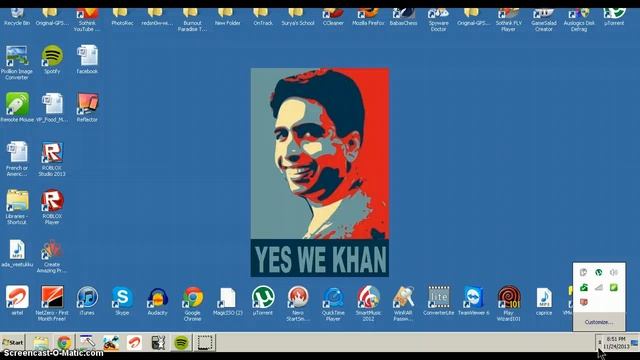The image size is (640, 360).
Task: Open Mozilla Firefox desktop shortcut
Action: click(368, 17)
